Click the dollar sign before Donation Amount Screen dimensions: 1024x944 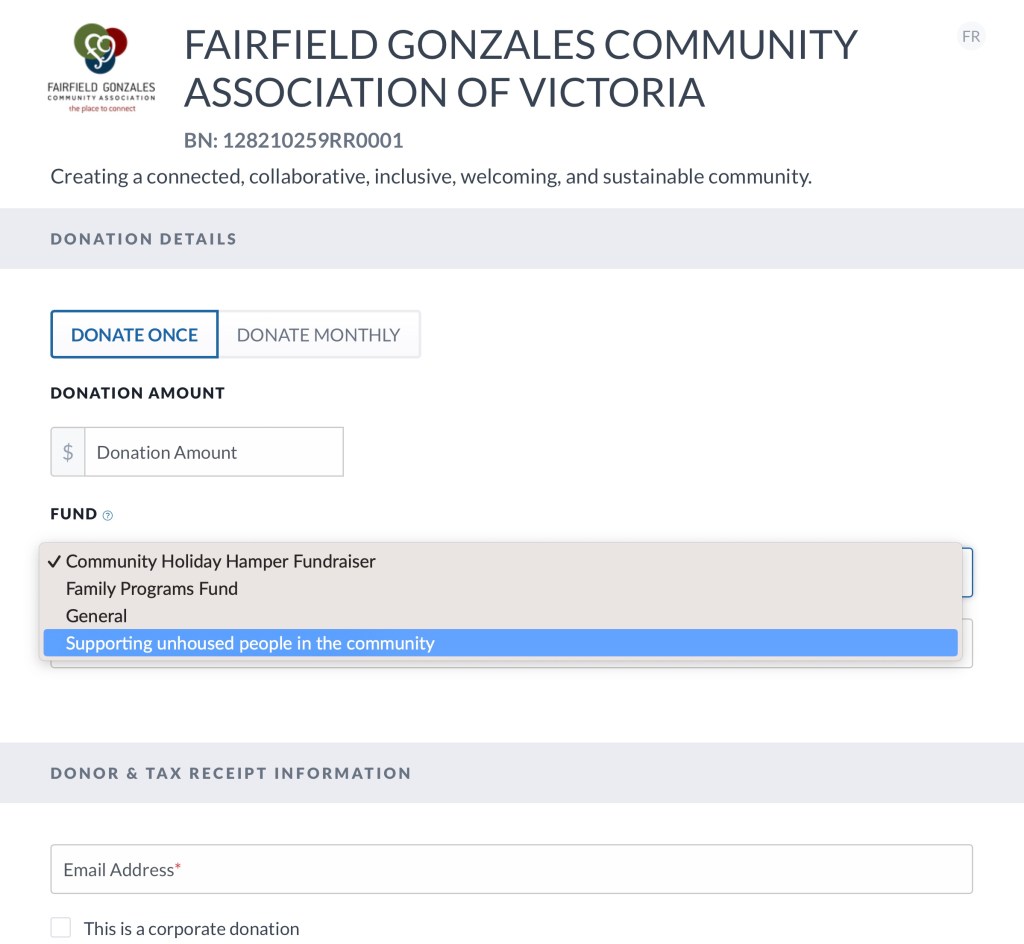(68, 452)
